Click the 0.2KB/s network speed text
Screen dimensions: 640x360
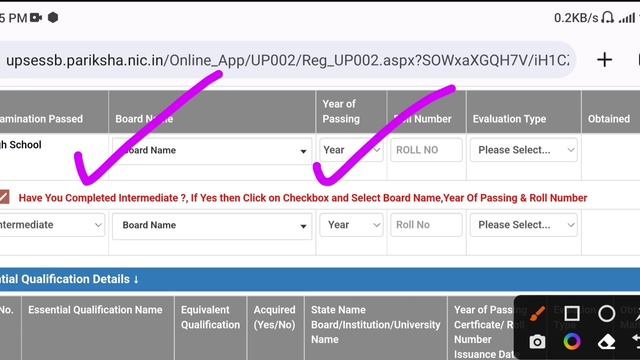pos(576,18)
